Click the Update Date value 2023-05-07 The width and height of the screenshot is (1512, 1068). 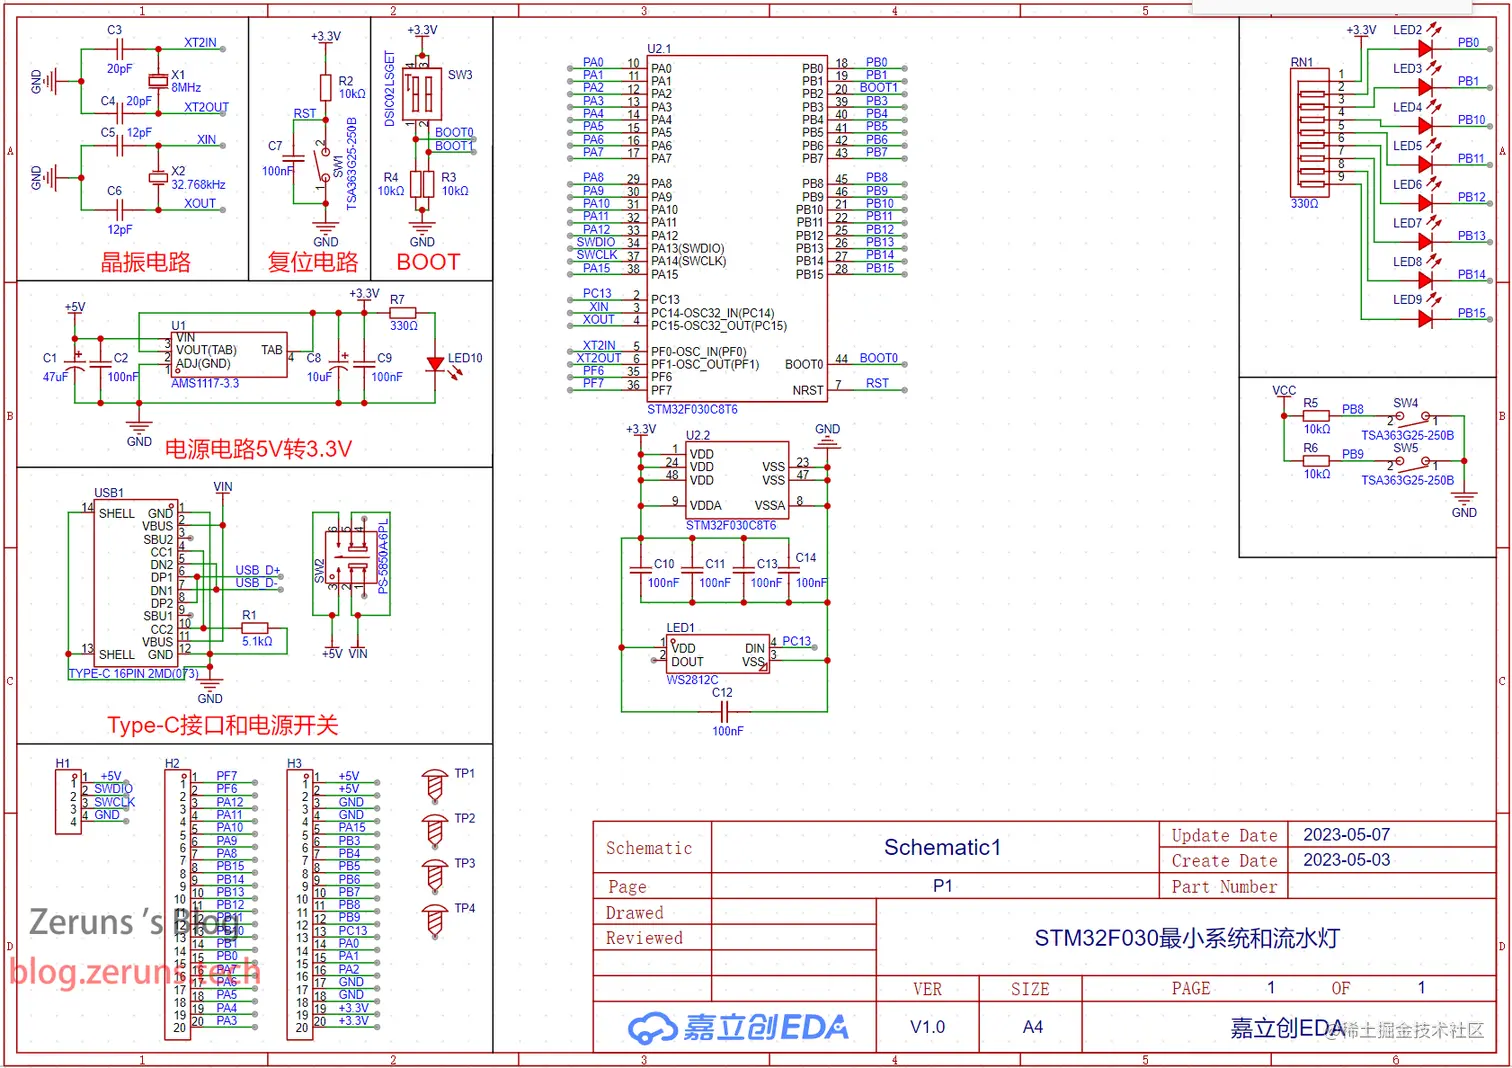click(1346, 834)
